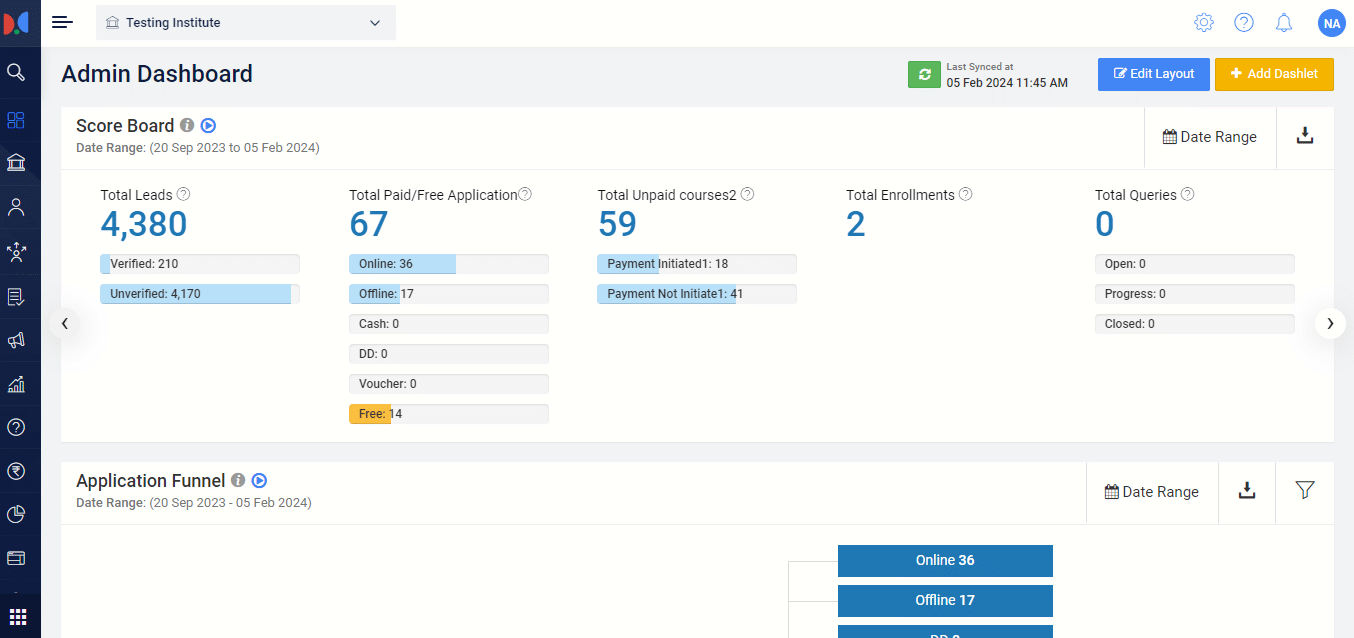The height and width of the screenshot is (638, 1354).
Task: Click the notifications bell icon
Action: 1284,22
